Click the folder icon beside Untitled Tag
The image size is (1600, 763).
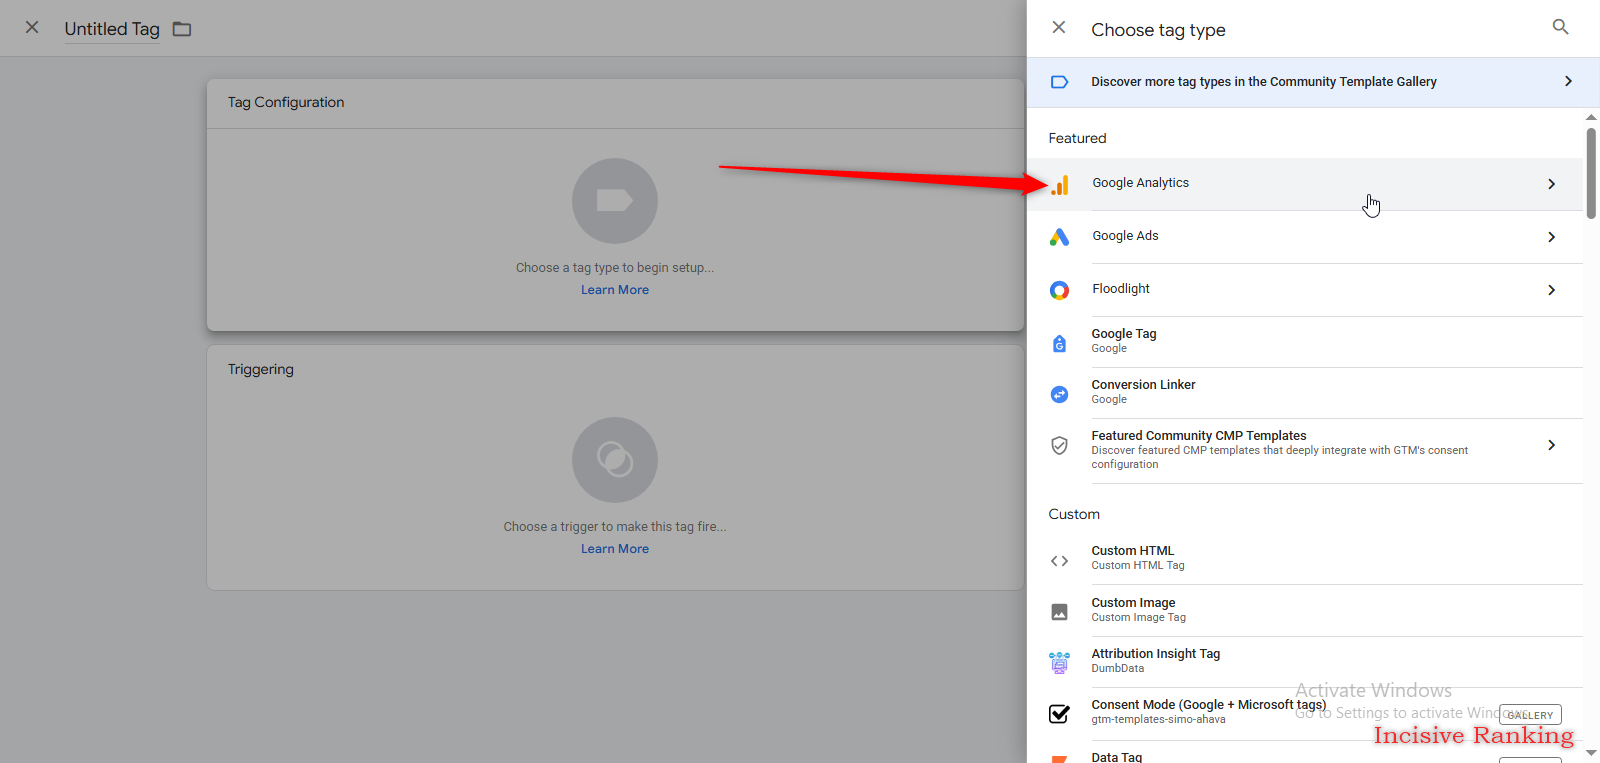pos(182,29)
